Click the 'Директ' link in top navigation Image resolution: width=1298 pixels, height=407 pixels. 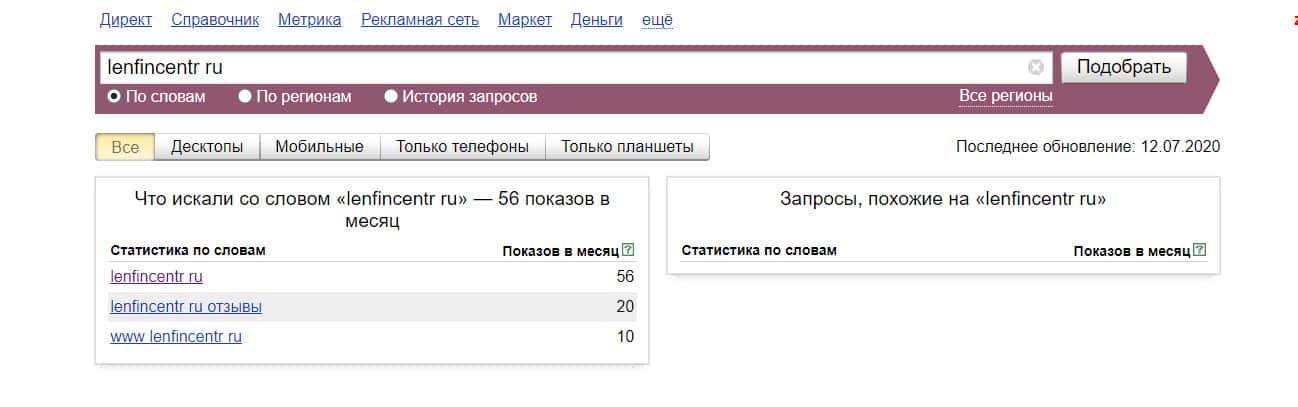(x=126, y=20)
